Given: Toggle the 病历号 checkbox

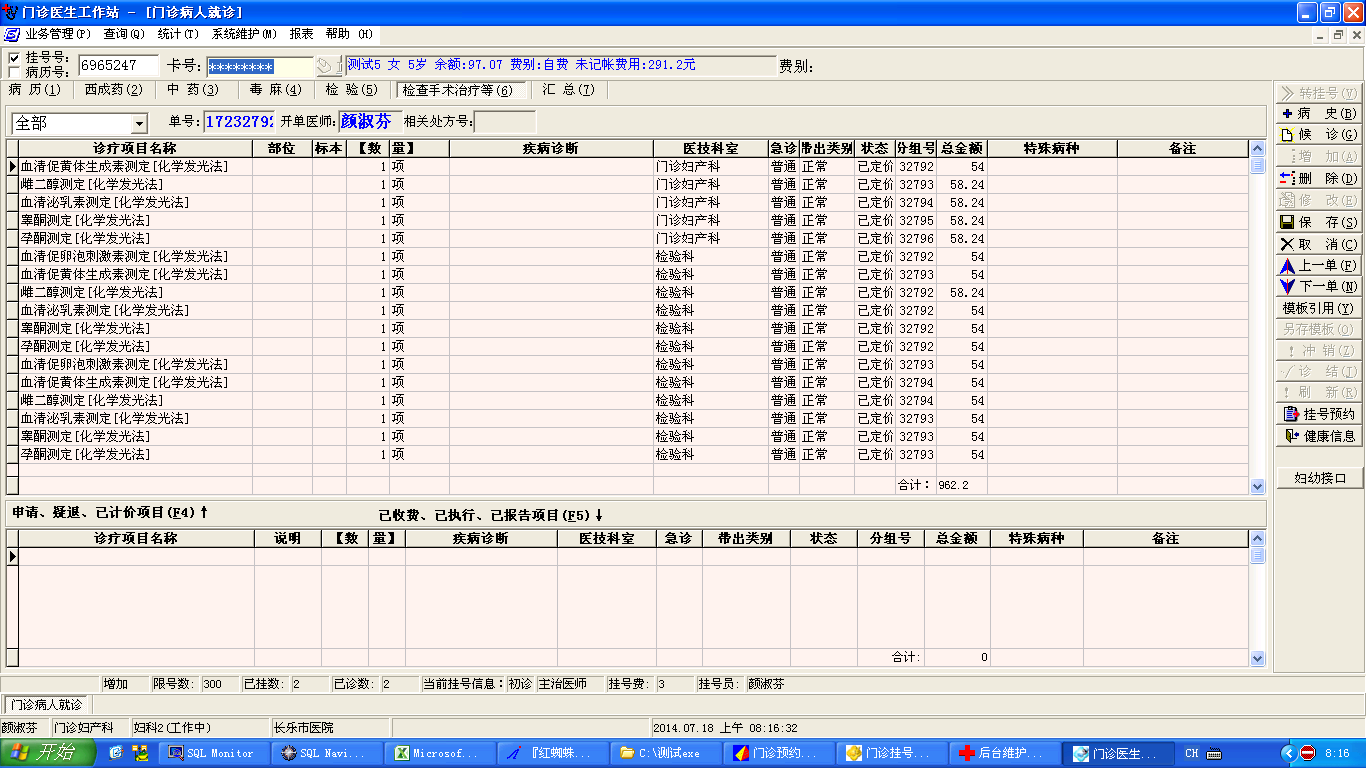Looking at the screenshot, I should coord(13,72).
